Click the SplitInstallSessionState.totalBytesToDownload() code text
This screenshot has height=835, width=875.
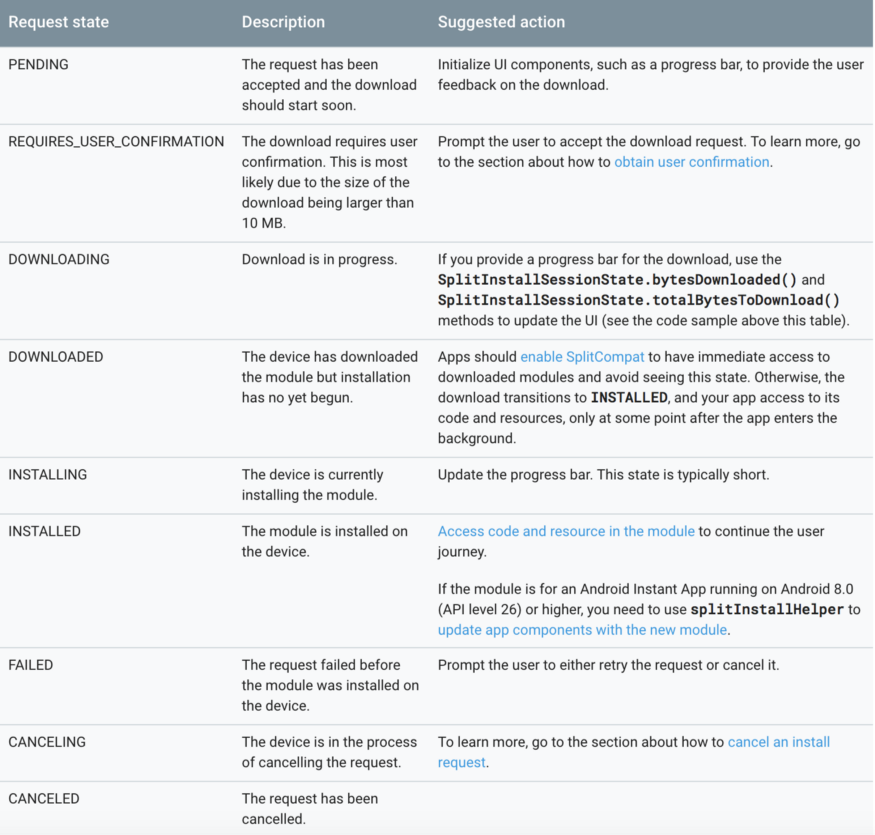point(638,300)
